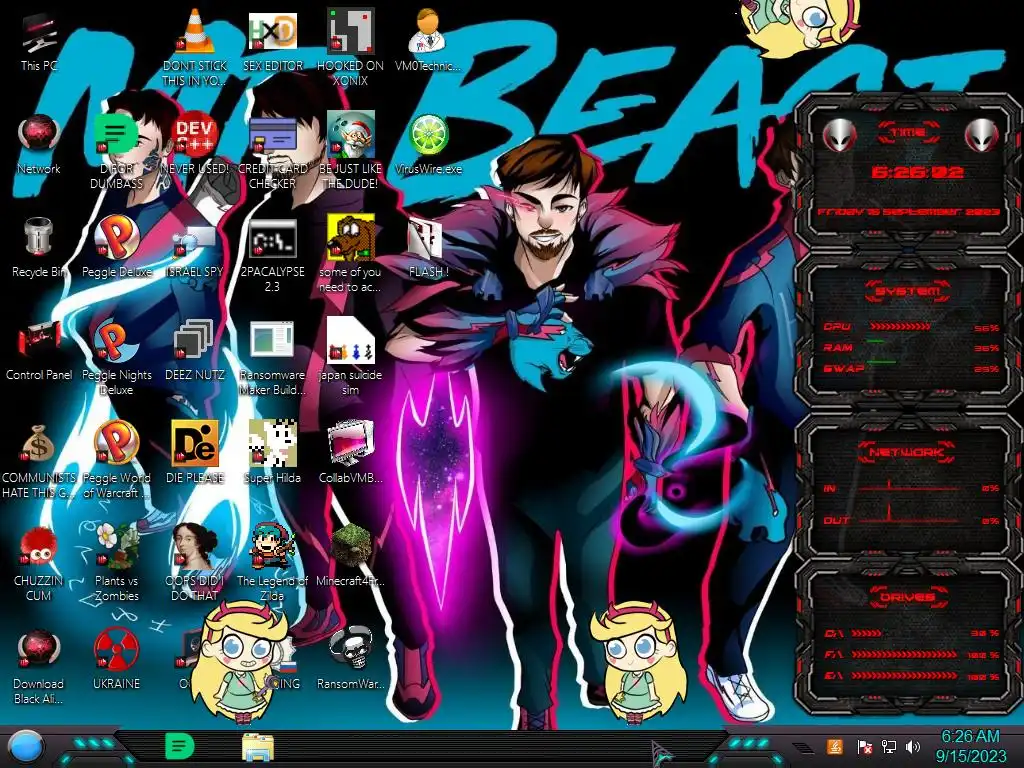Open the CollabVMB... monitor icon

pyautogui.click(x=351, y=444)
